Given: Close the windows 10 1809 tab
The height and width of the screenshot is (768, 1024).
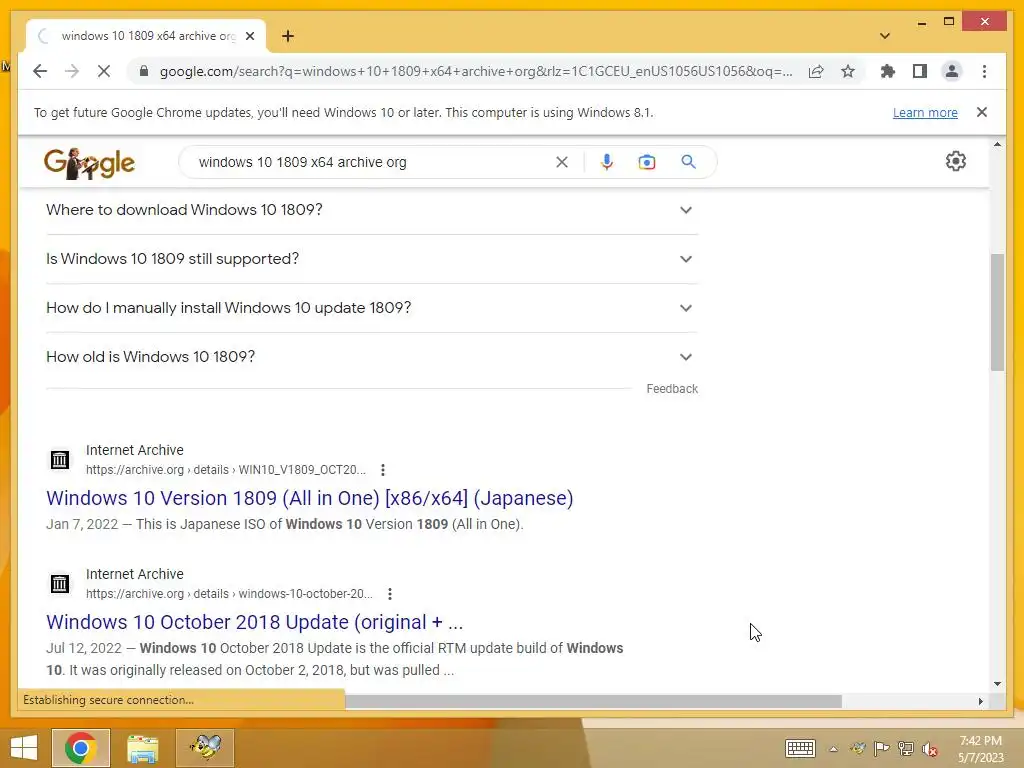Looking at the screenshot, I should pos(249,36).
